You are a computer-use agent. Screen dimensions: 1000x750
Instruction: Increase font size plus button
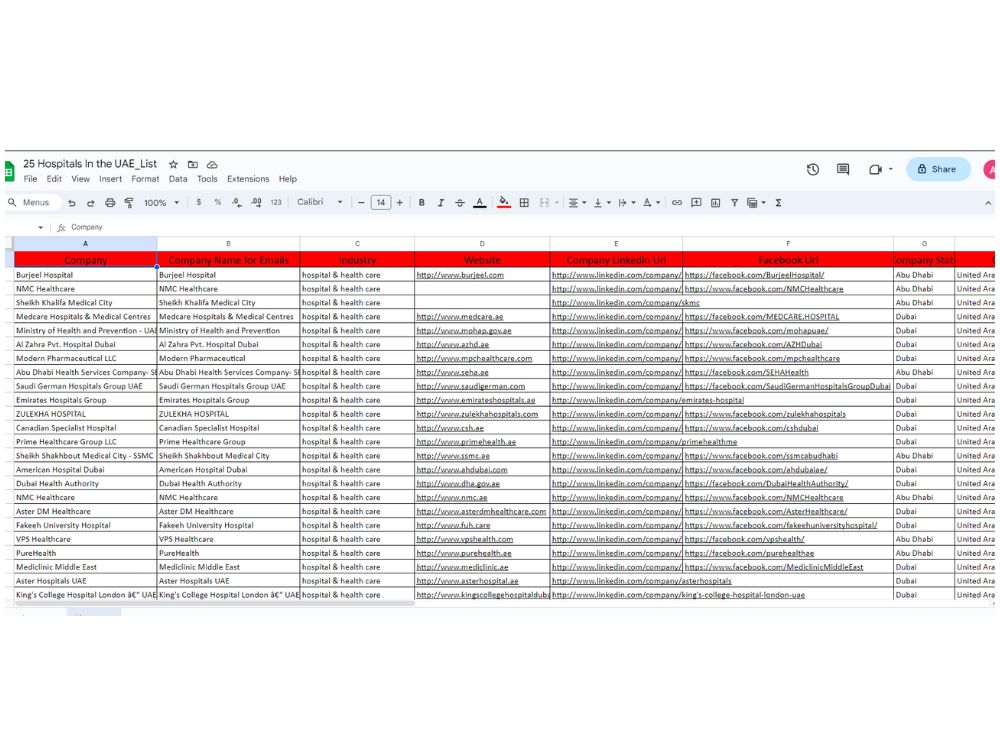(x=400, y=203)
